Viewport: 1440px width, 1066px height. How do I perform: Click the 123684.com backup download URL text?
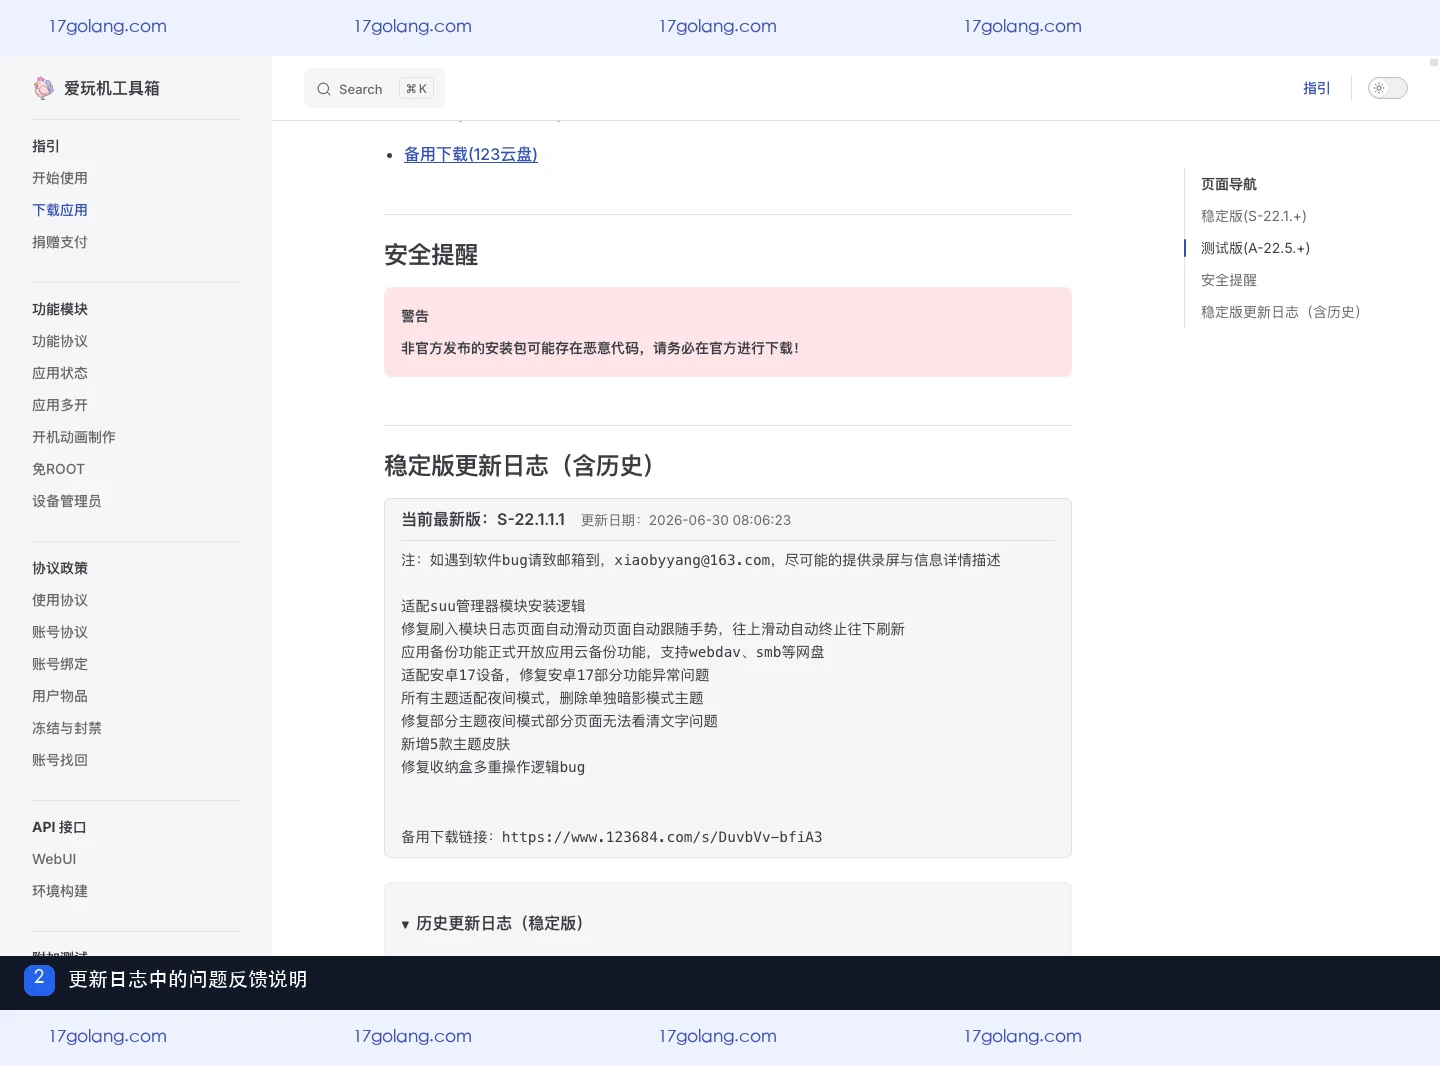click(x=662, y=837)
